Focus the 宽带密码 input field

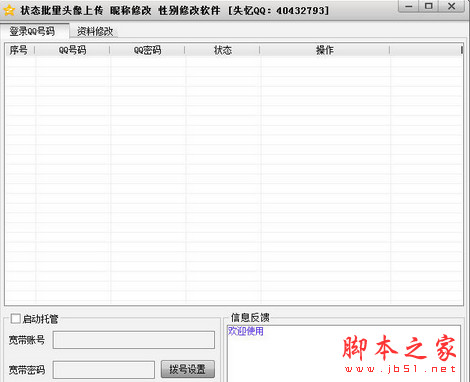pos(104,370)
